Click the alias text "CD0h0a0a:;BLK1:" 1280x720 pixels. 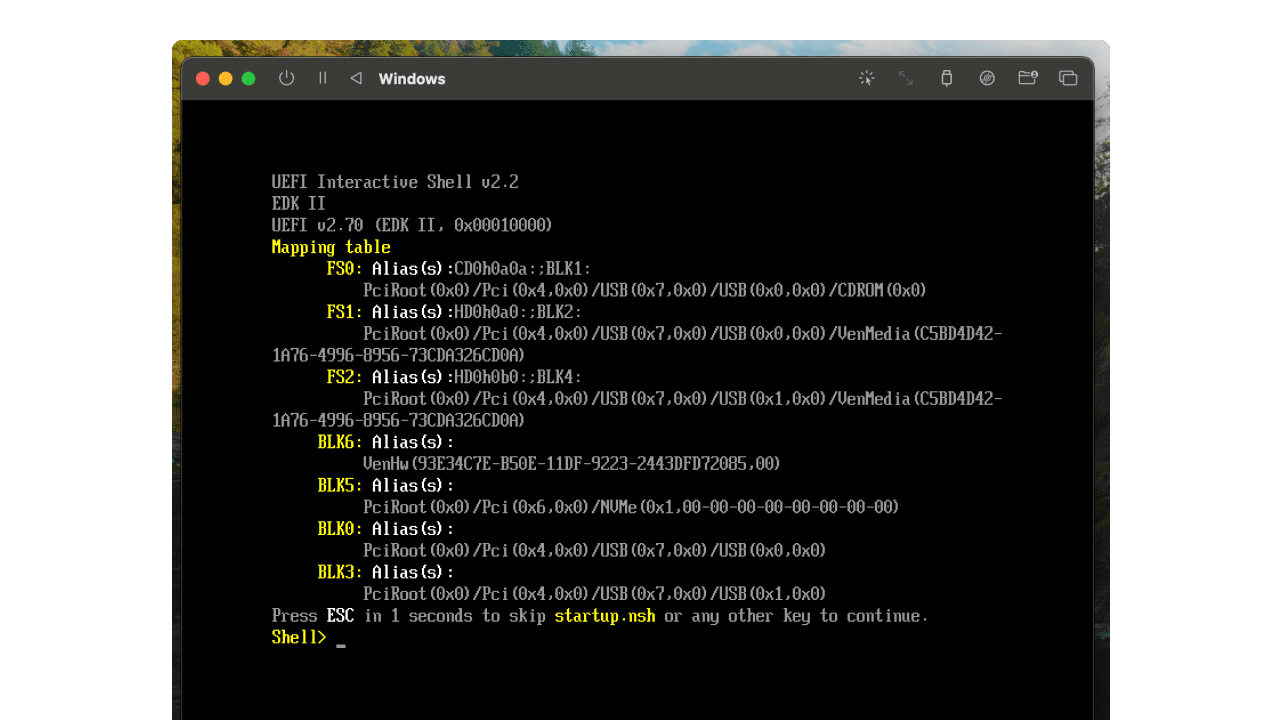click(523, 269)
